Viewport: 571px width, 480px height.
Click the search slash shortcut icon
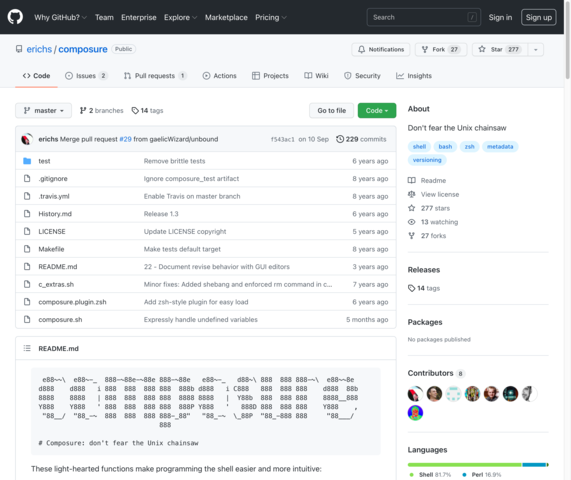coord(472,17)
